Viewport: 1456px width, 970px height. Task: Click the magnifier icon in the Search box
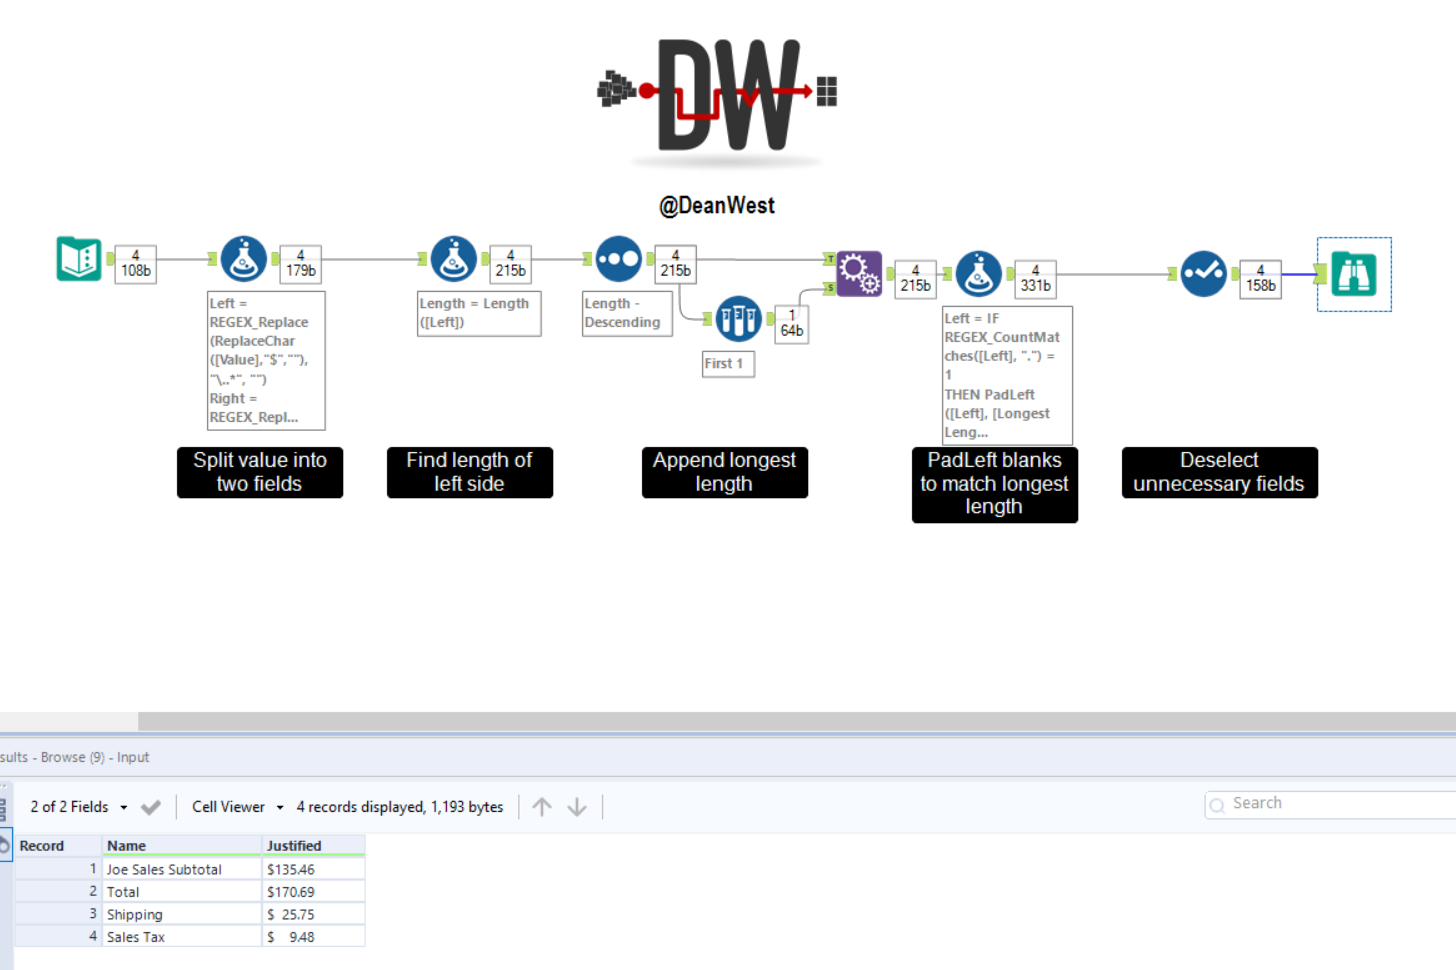pos(1218,804)
